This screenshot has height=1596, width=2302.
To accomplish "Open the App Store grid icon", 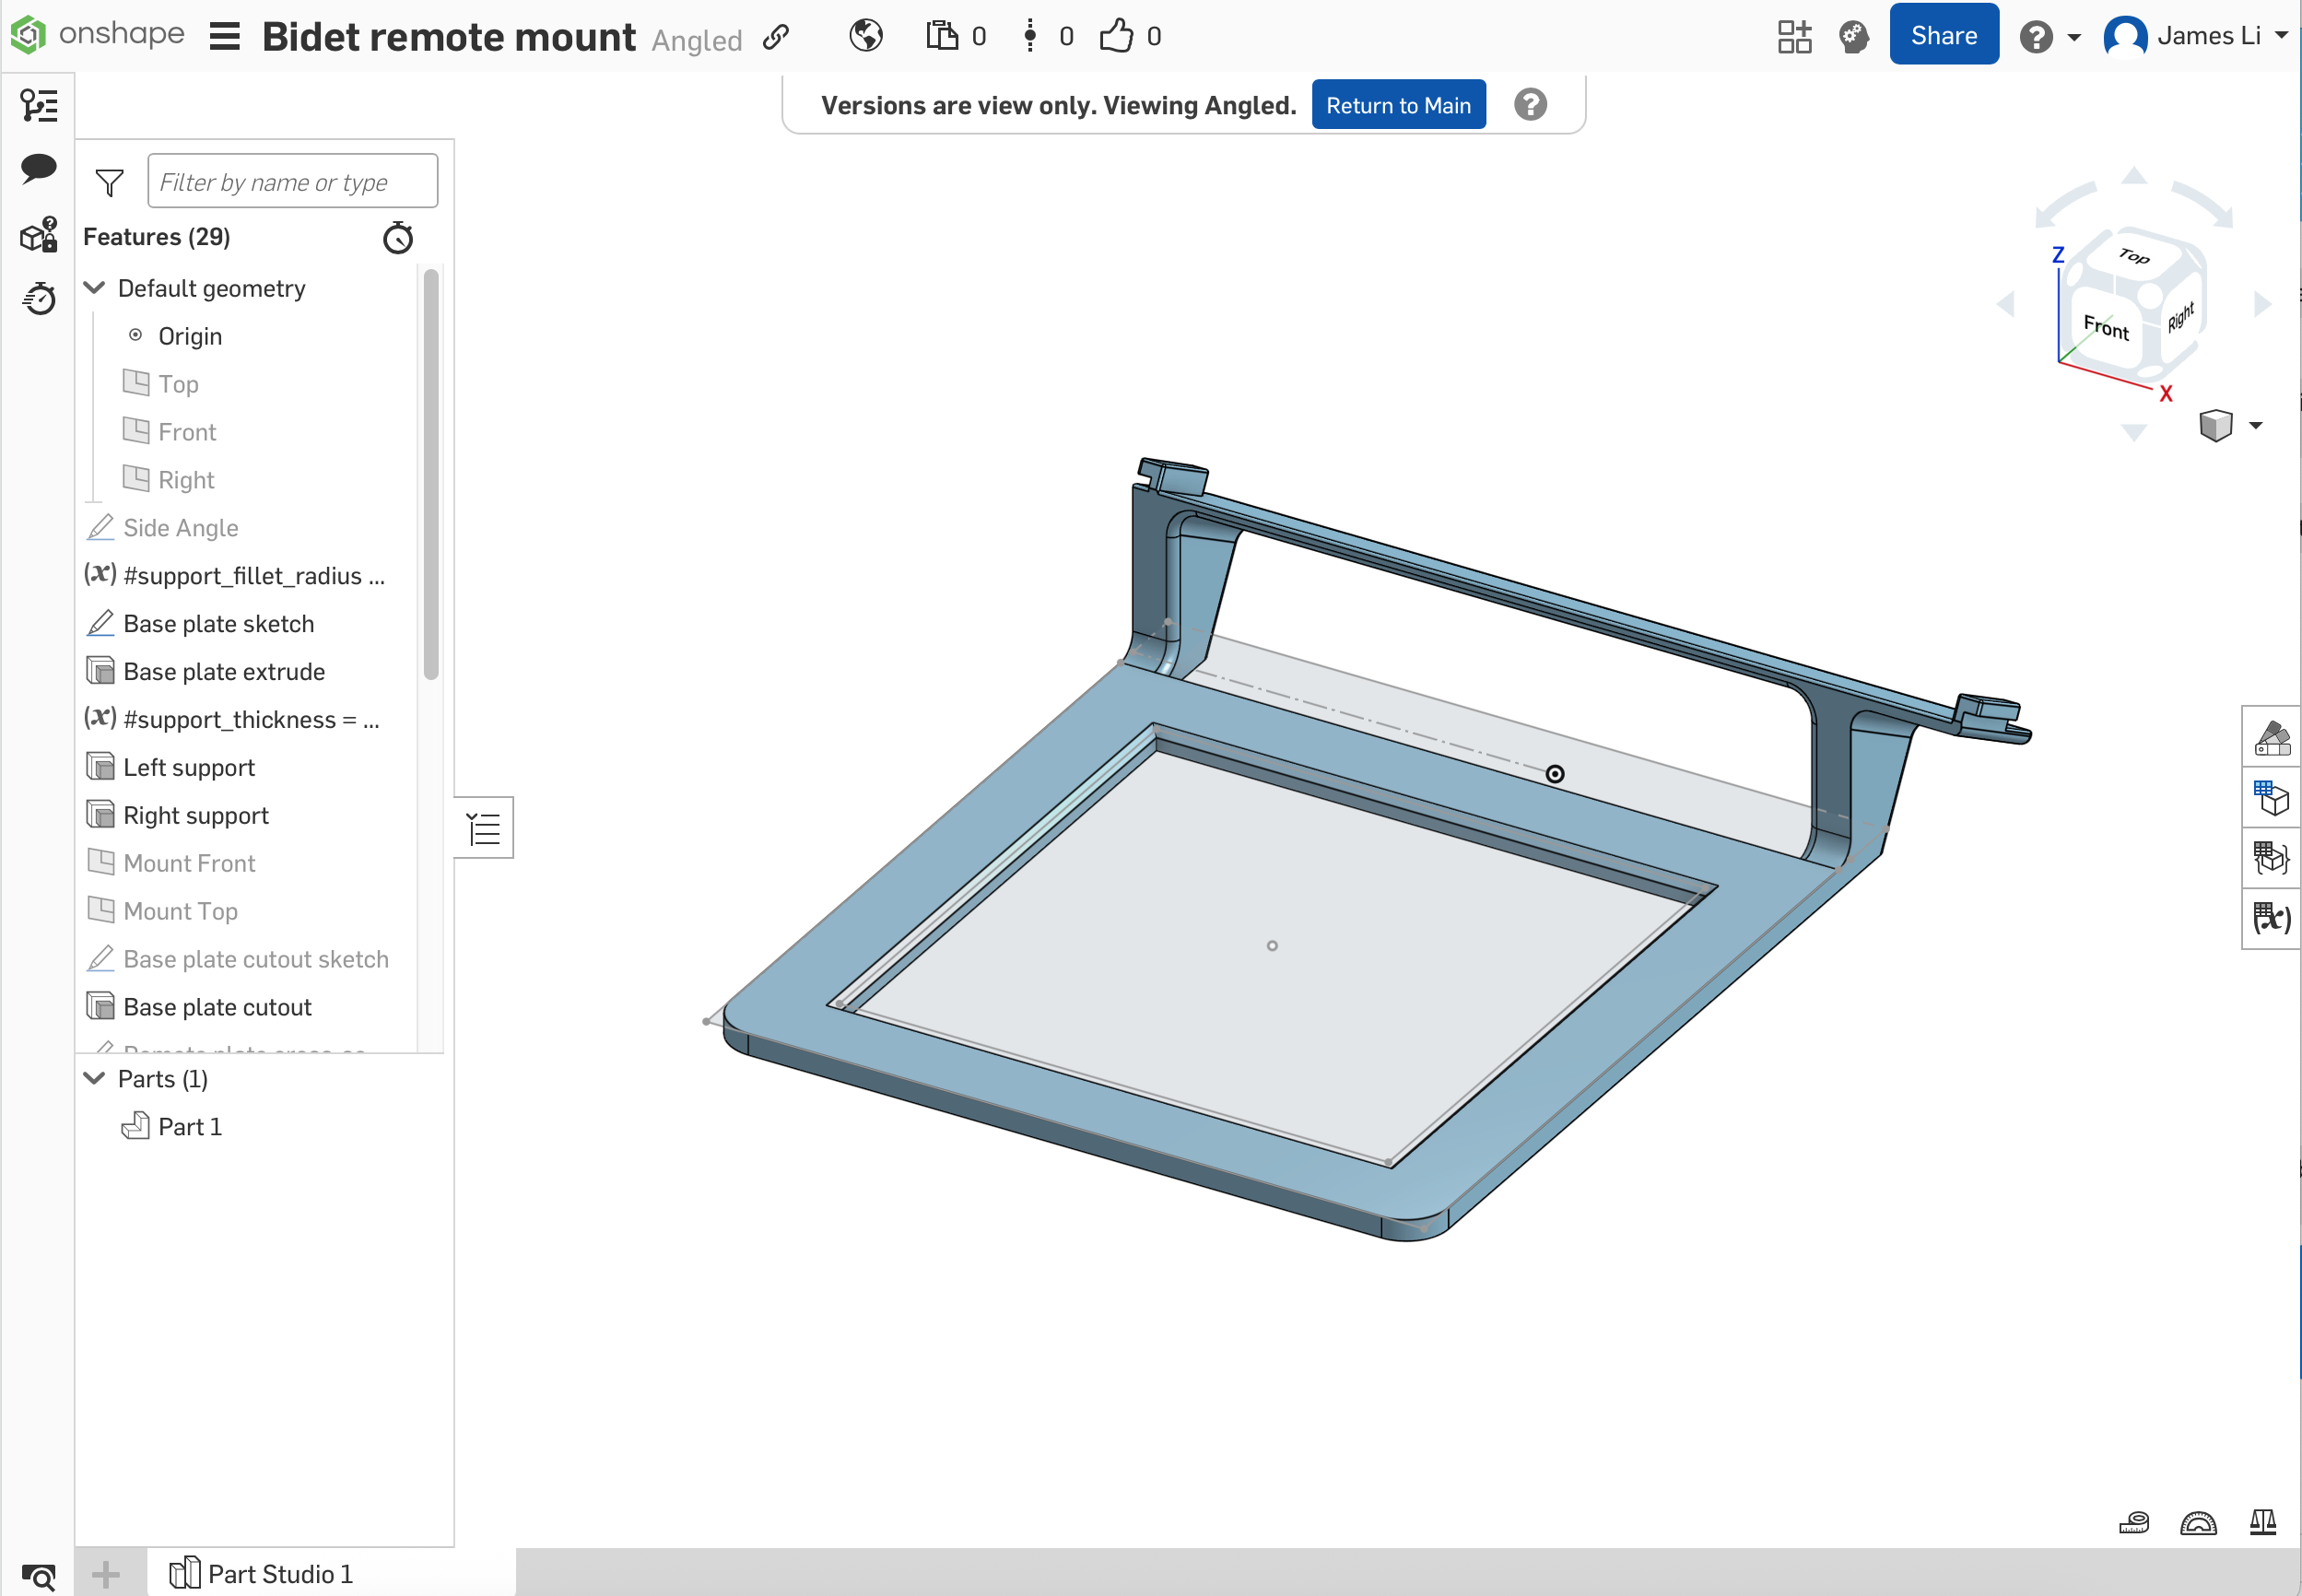I will [1795, 37].
